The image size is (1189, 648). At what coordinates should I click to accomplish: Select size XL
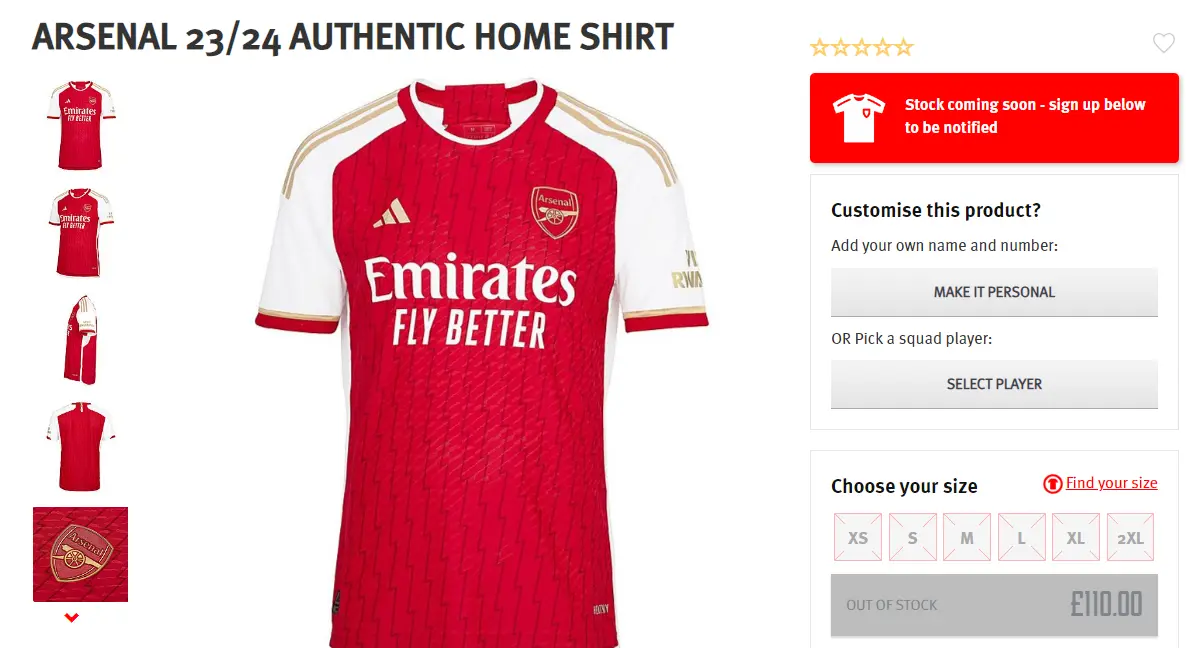(1075, 536)
